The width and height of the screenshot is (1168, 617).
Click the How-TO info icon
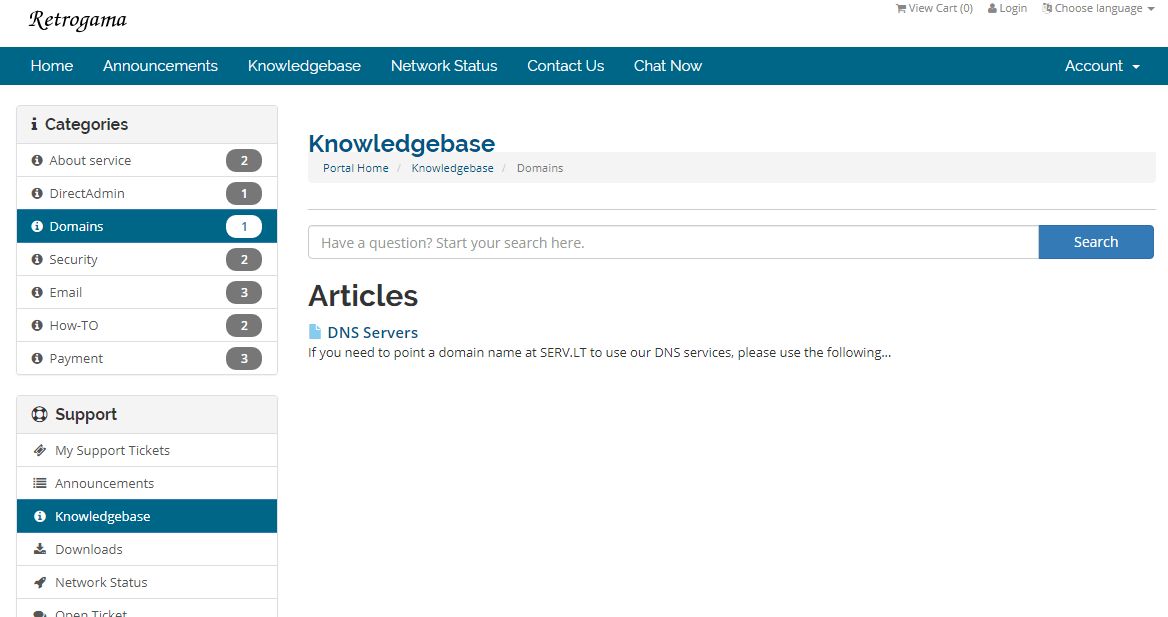pyautogui.click(x=36, y=325)
